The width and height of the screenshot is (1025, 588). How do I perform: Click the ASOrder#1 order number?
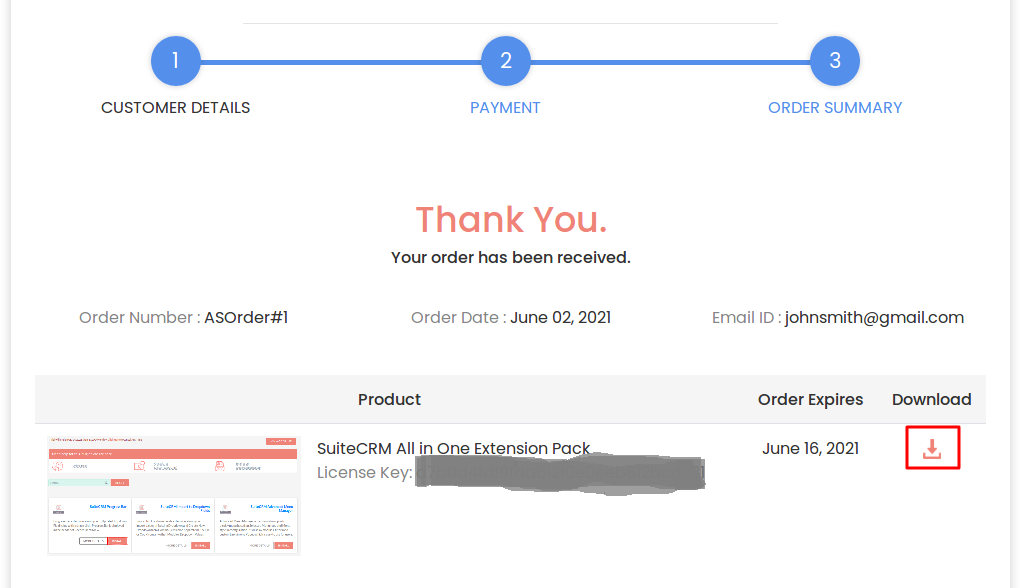(x=246, y=317)
